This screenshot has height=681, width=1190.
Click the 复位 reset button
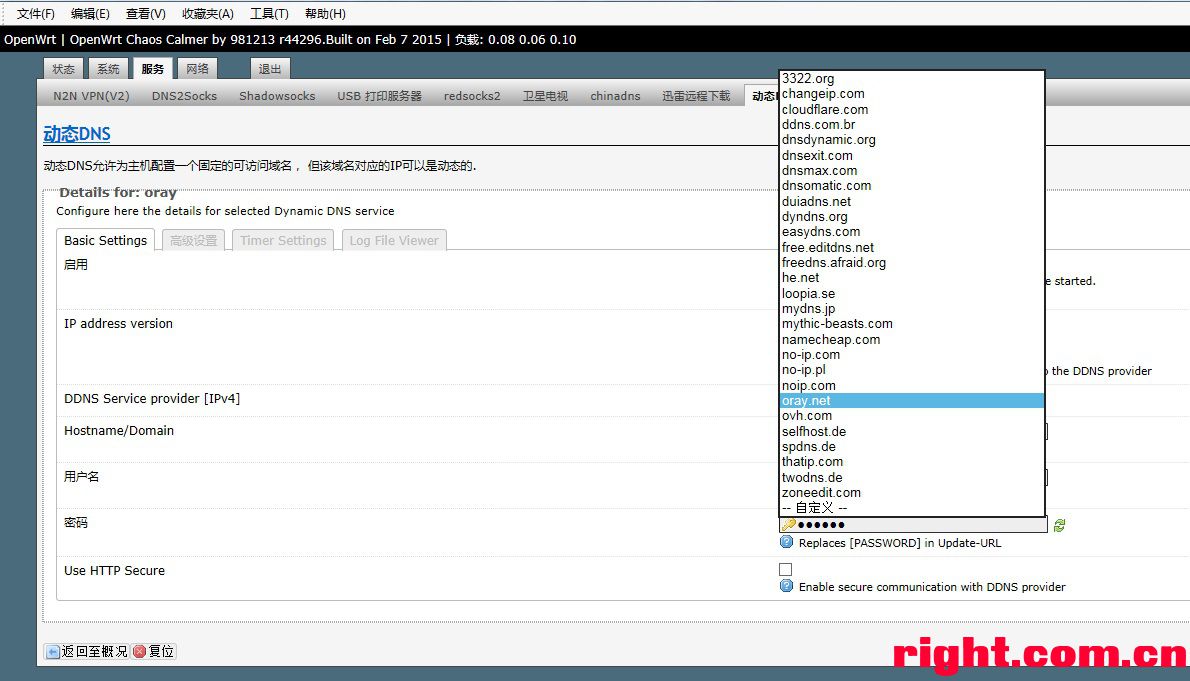[x=154, y=651]
